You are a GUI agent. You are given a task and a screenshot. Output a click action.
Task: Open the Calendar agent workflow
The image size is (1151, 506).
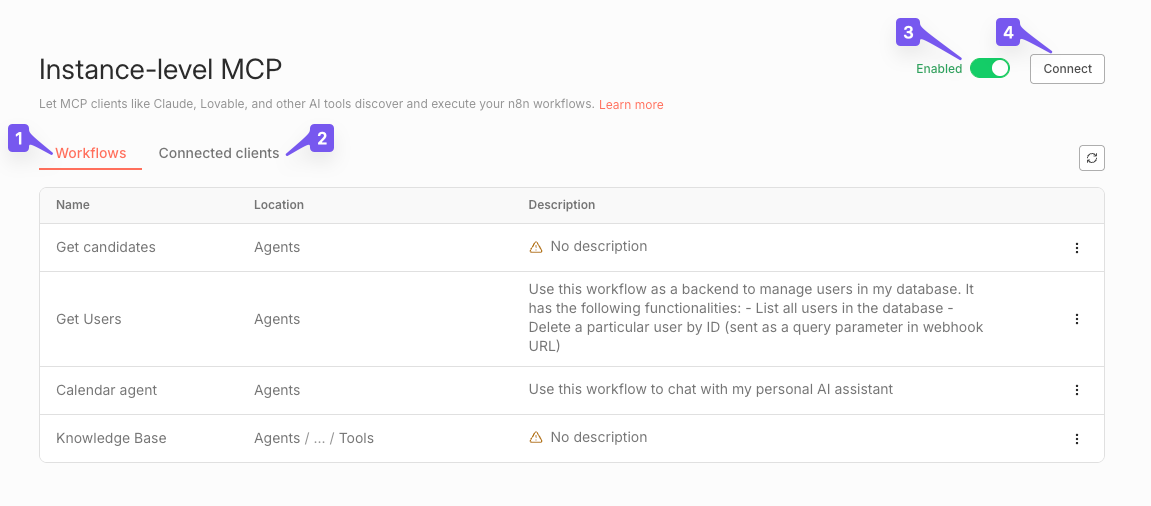click(x=107, y=390)
